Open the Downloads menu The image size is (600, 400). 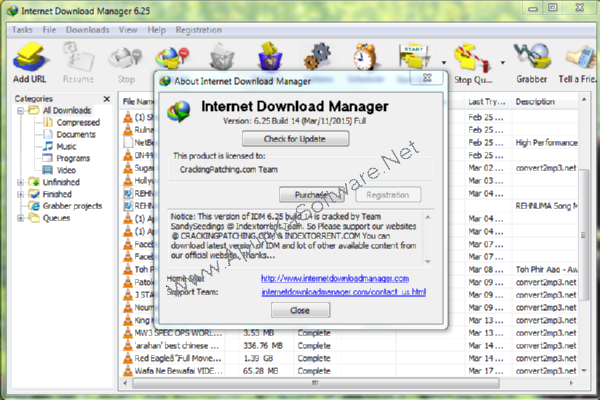click(x=88, y=30)
